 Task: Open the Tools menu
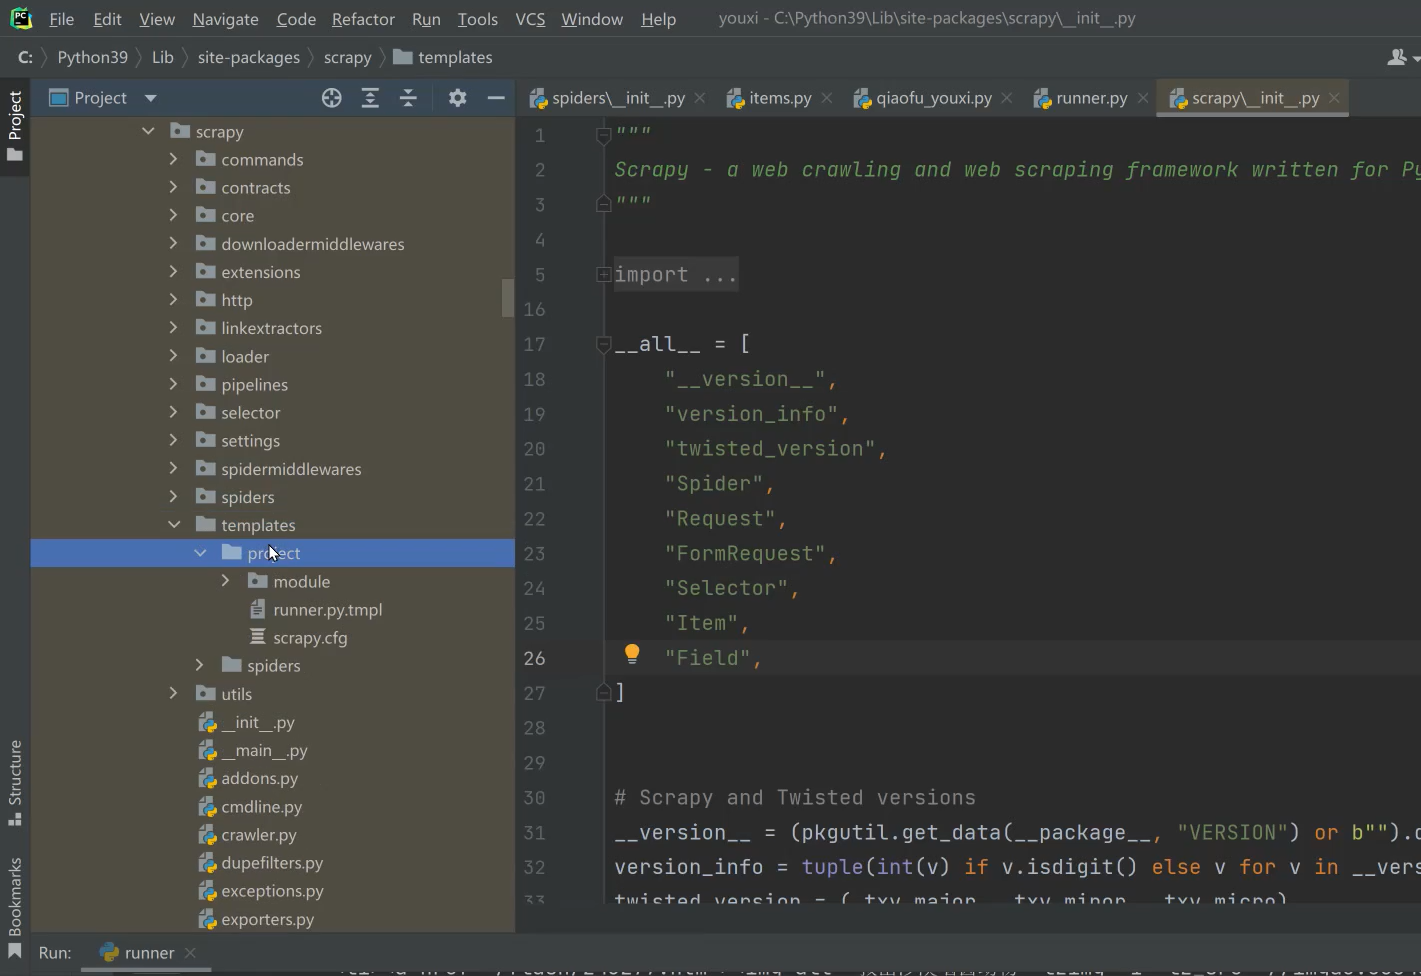click(x=477, y=19)
